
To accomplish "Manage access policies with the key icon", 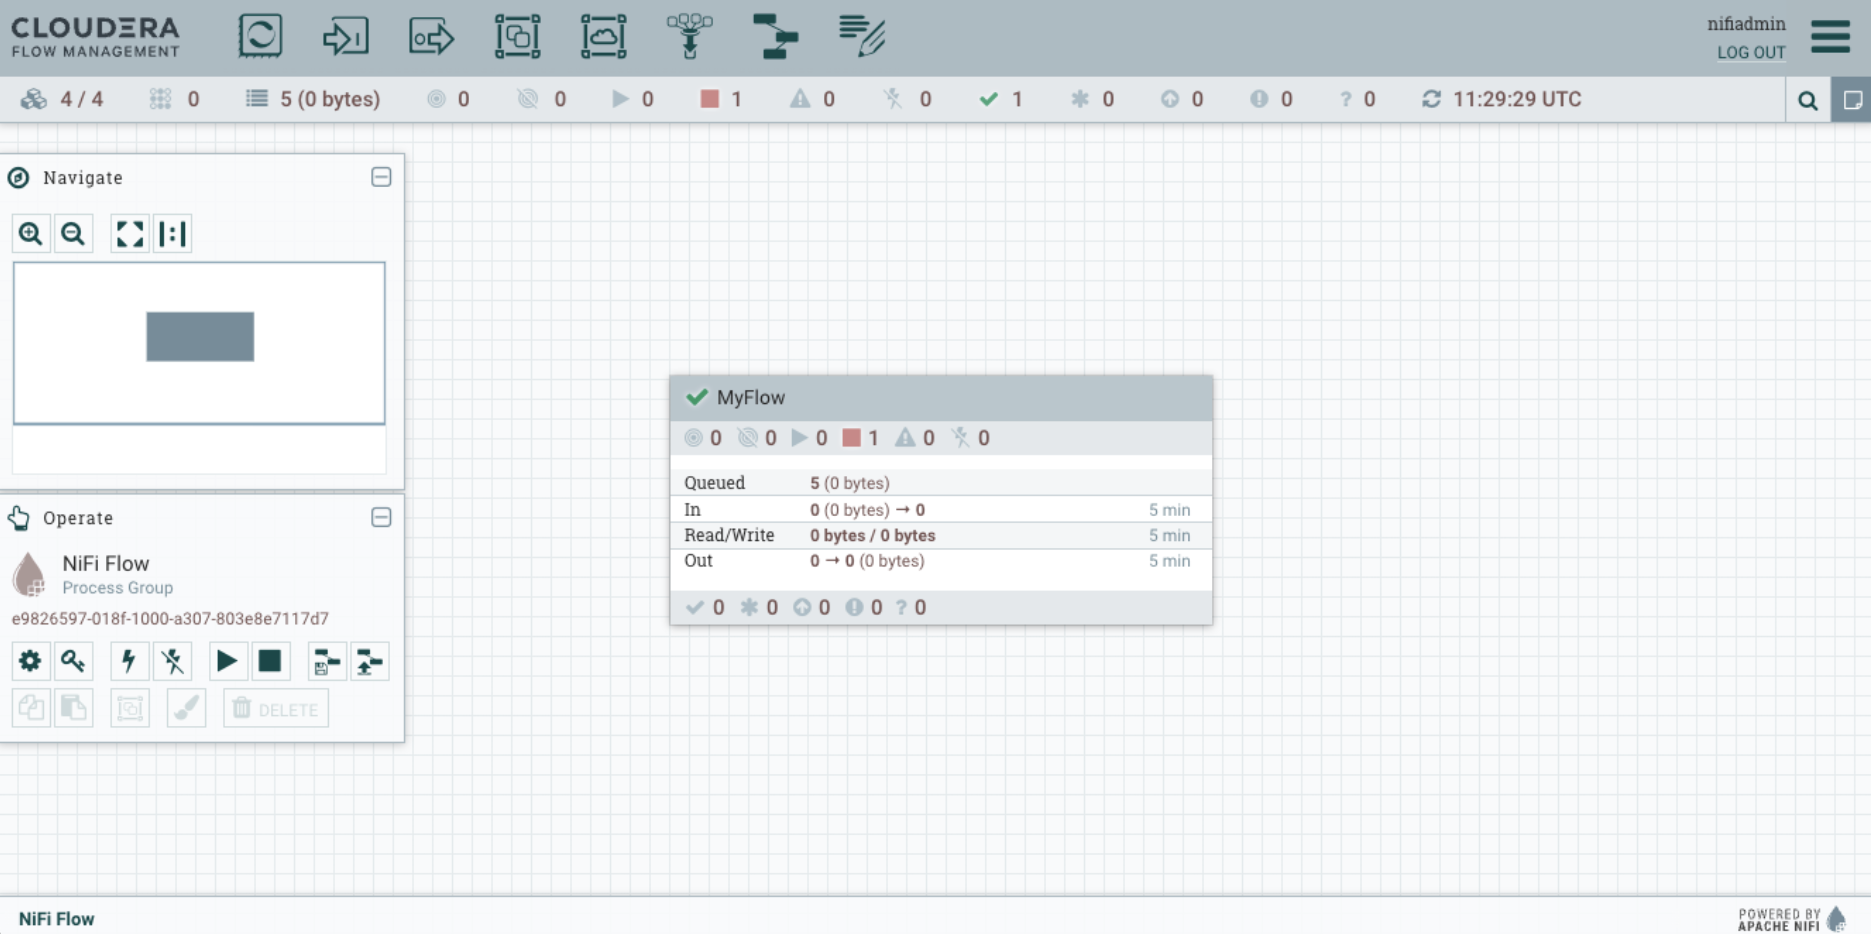I will tap(73, 661).
